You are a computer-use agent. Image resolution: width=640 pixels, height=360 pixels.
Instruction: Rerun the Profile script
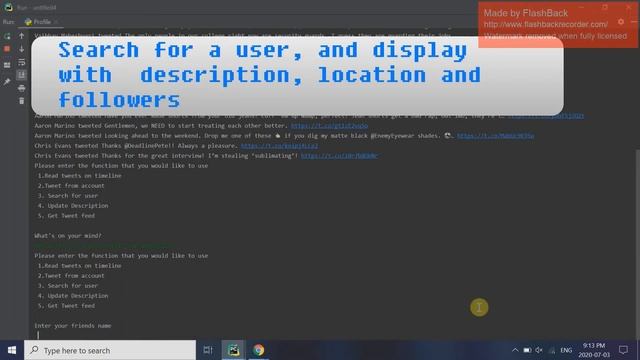pyautogui.click(x=7, y=36)
